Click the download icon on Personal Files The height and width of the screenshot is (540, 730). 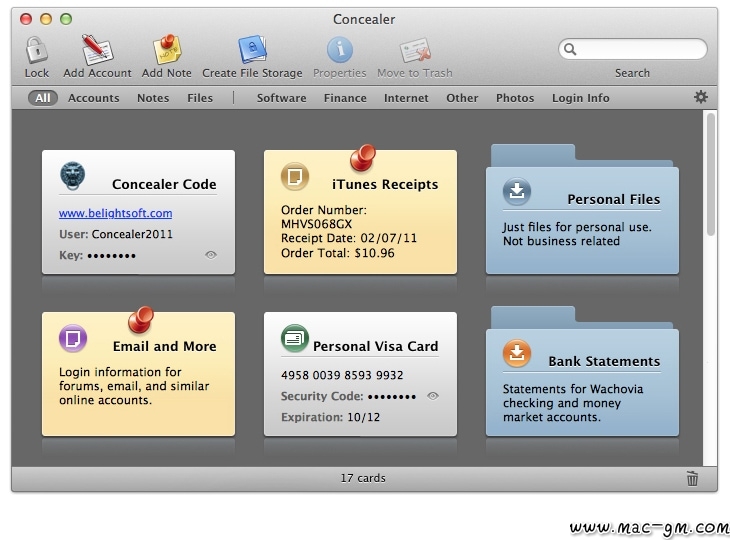tap(517, 191)
